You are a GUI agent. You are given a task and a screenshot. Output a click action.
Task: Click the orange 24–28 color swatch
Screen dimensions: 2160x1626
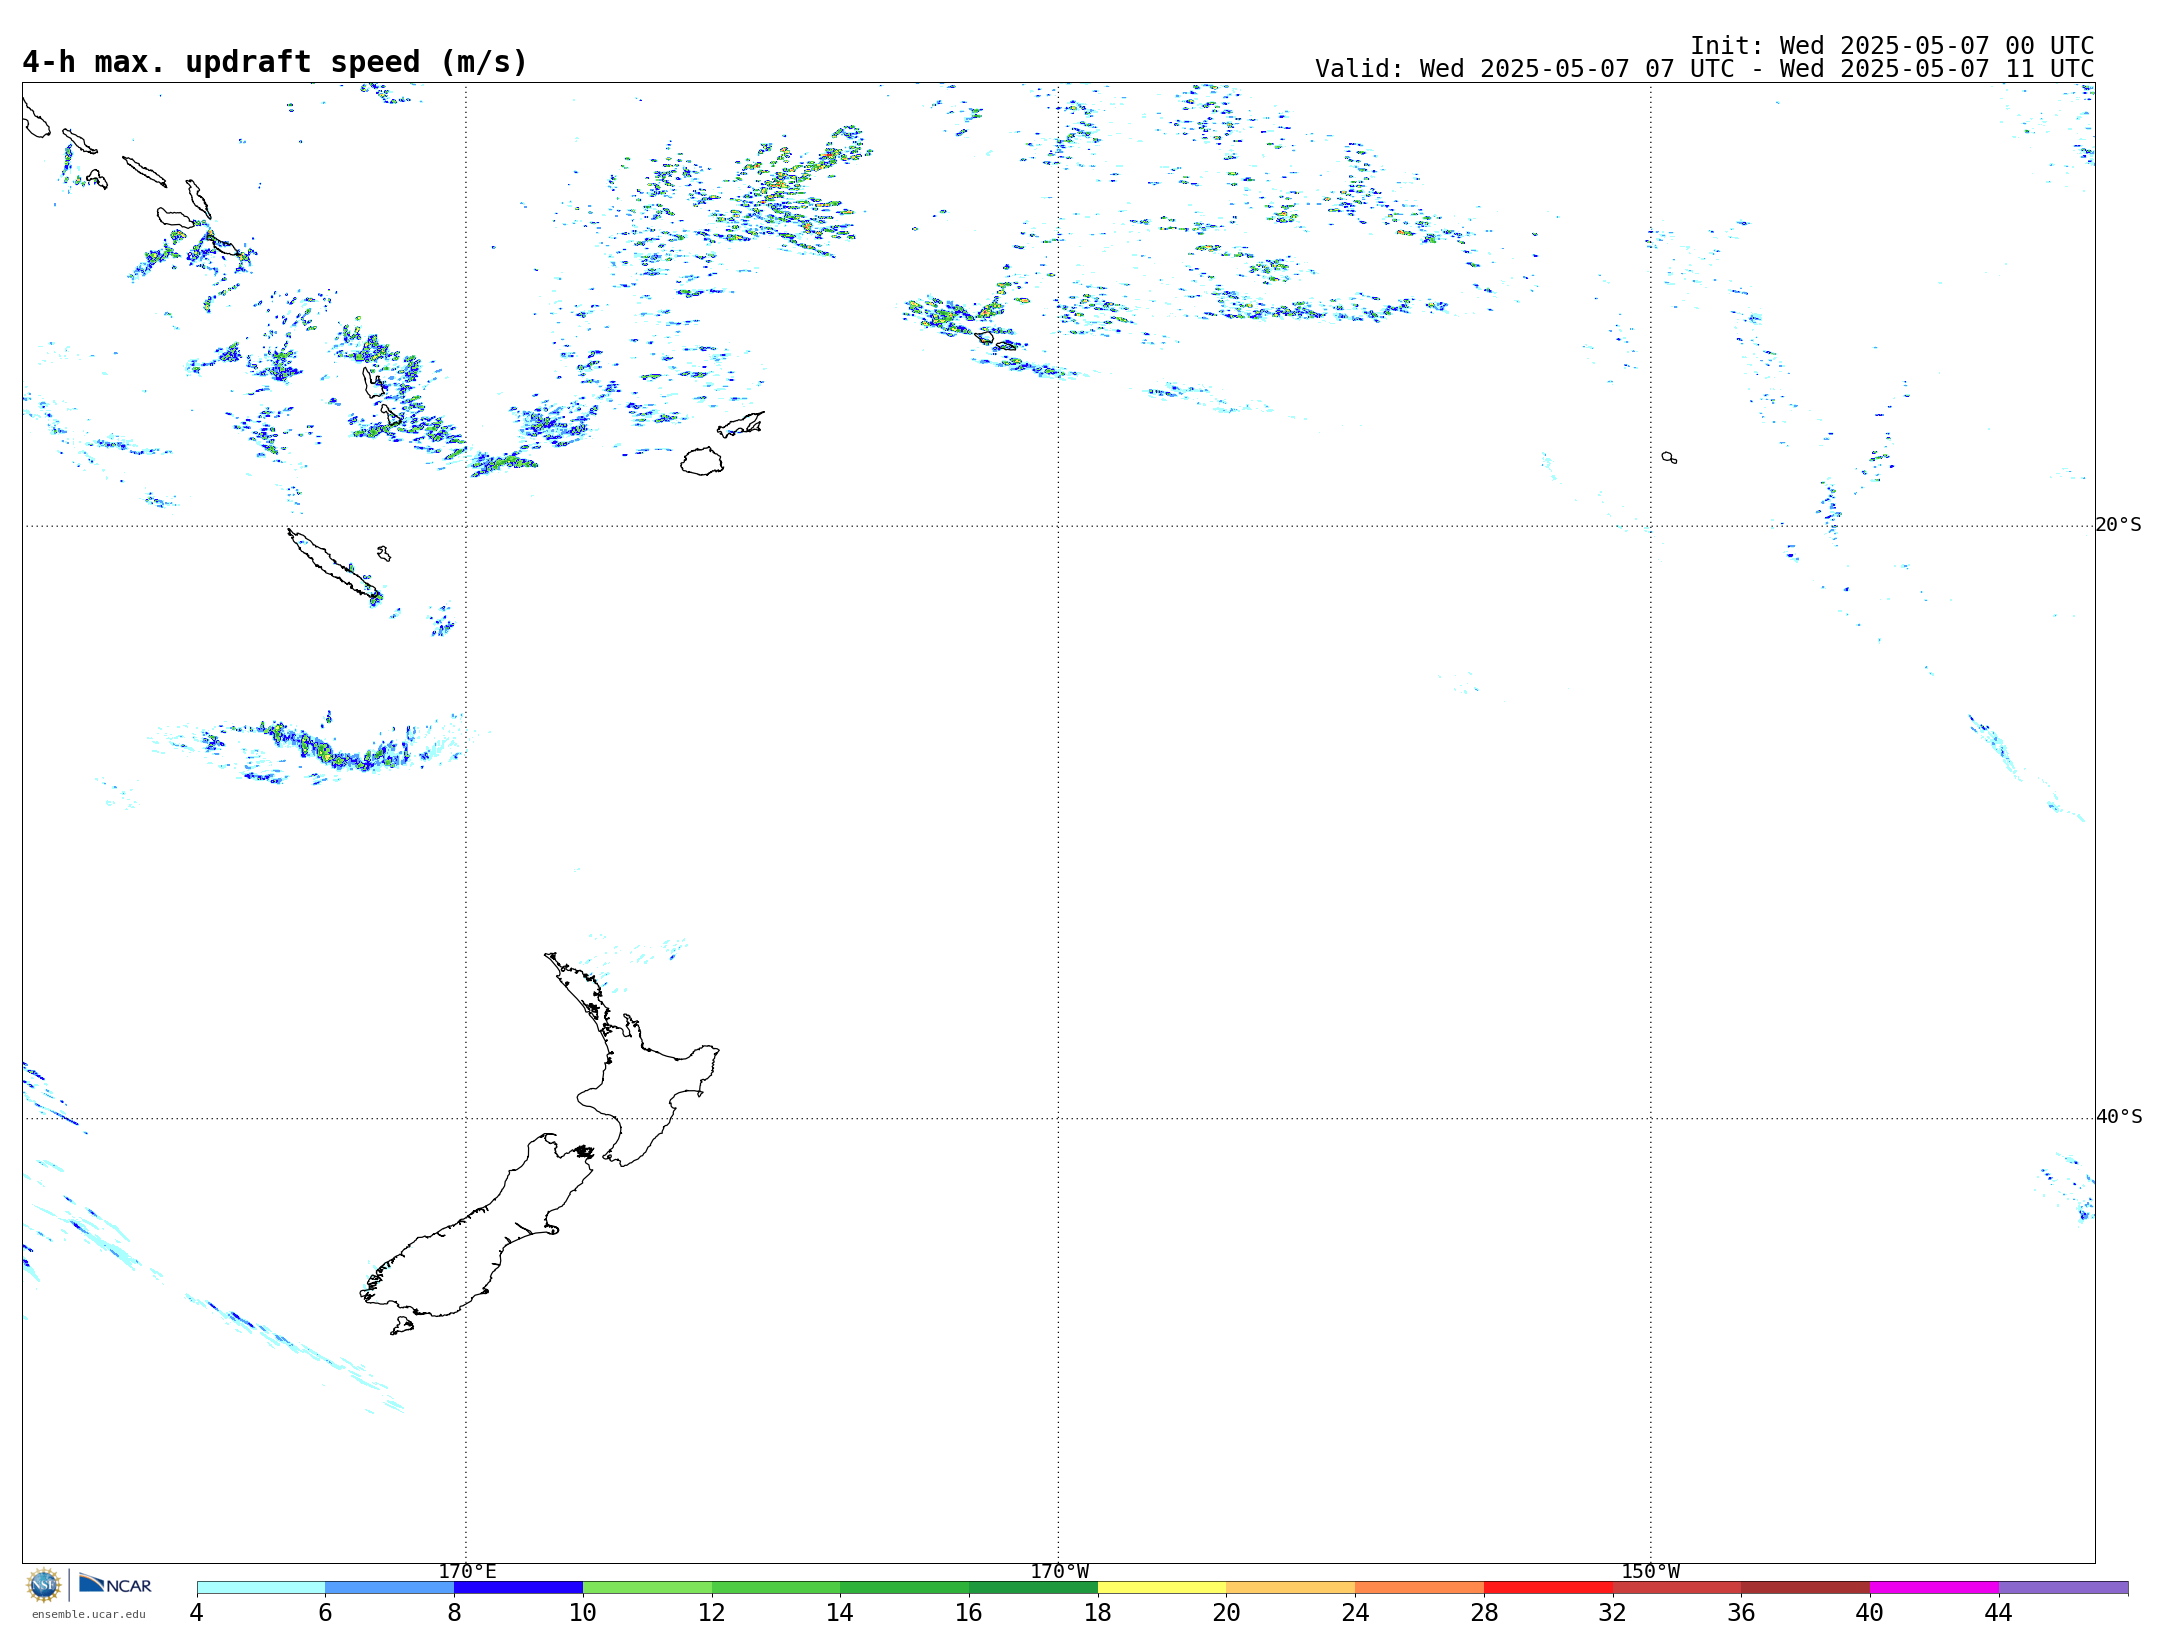point(1420,1588)
